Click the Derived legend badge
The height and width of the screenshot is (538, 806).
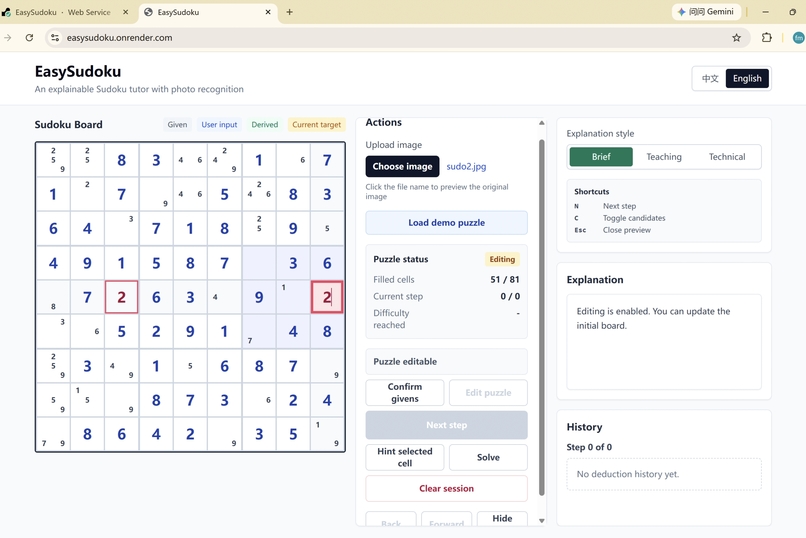coord(265,124)
